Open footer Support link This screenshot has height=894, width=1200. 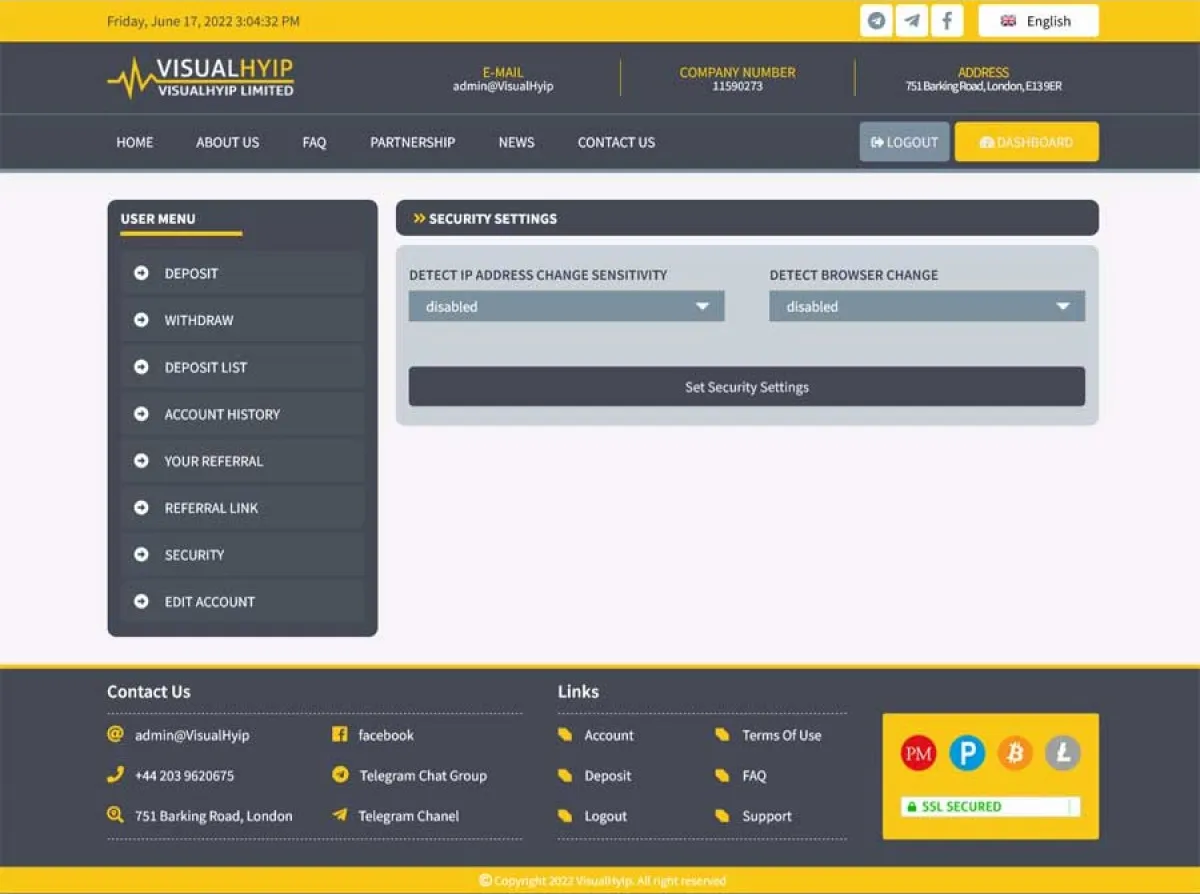click(767, 816)
